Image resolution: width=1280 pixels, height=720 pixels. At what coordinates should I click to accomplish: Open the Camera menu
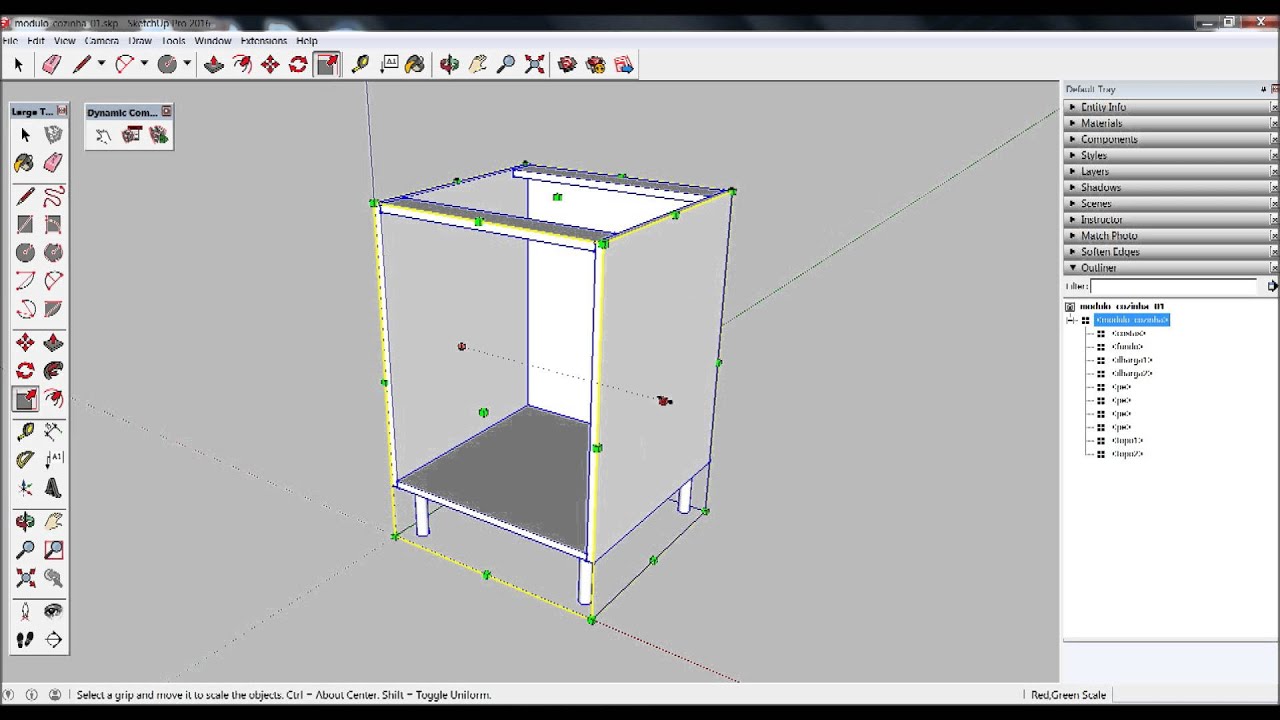(x=102, y=41)
